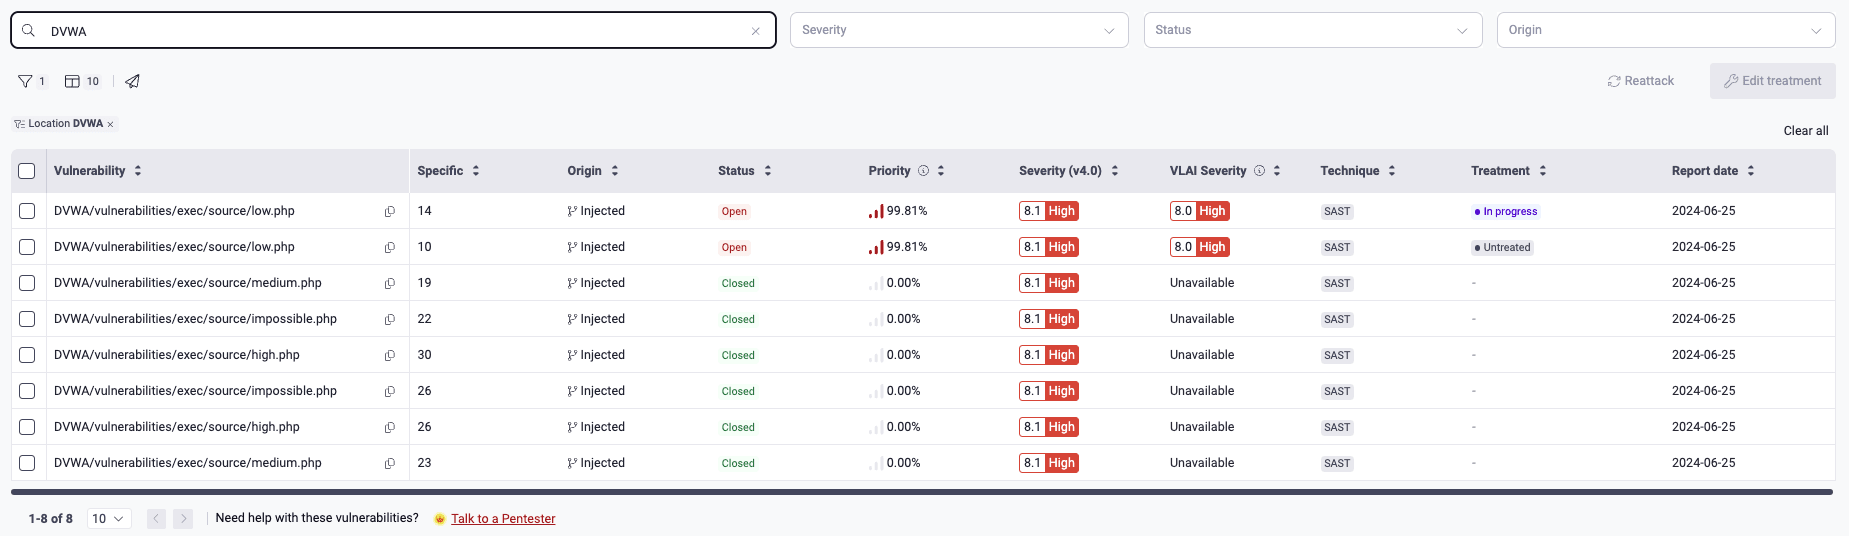Check the low.php row with Specific 10
Viewport: 1849px width, 536px height.
point(27,247)
